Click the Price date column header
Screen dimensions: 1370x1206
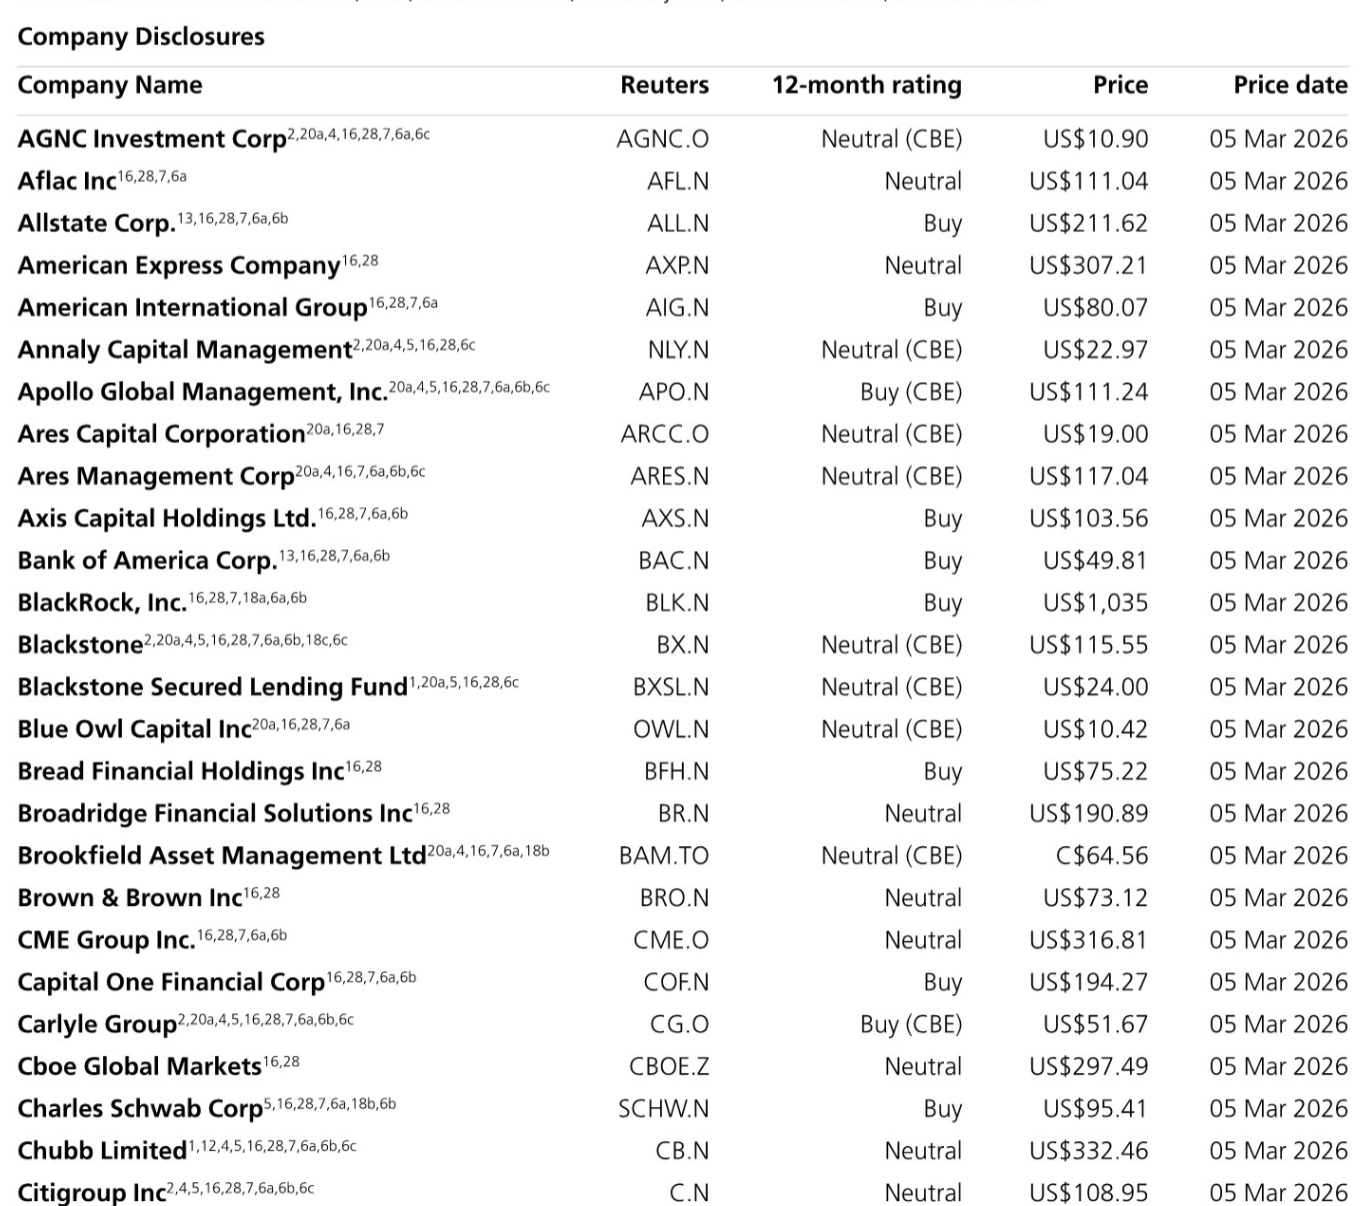click(1290, 85)
